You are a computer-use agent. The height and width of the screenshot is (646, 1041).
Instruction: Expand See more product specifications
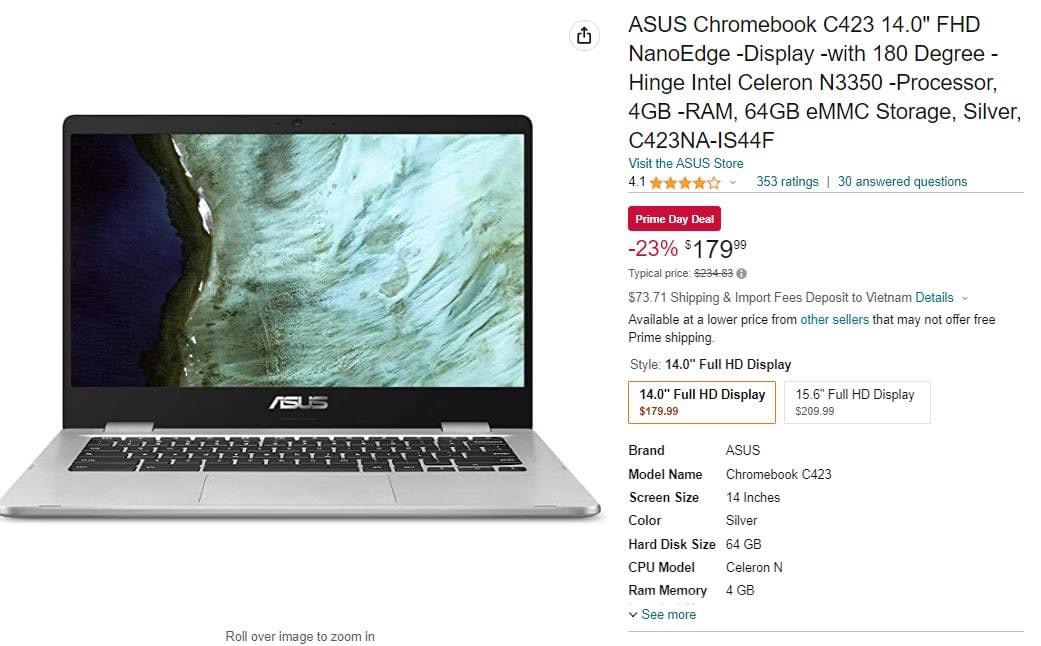[x=663, y=615]
